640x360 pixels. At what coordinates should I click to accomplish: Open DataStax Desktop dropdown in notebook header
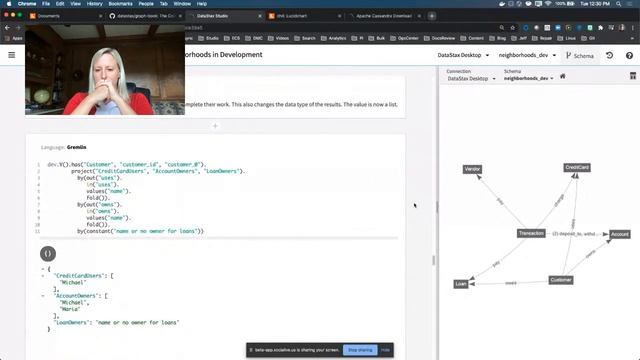coord(463,55)
